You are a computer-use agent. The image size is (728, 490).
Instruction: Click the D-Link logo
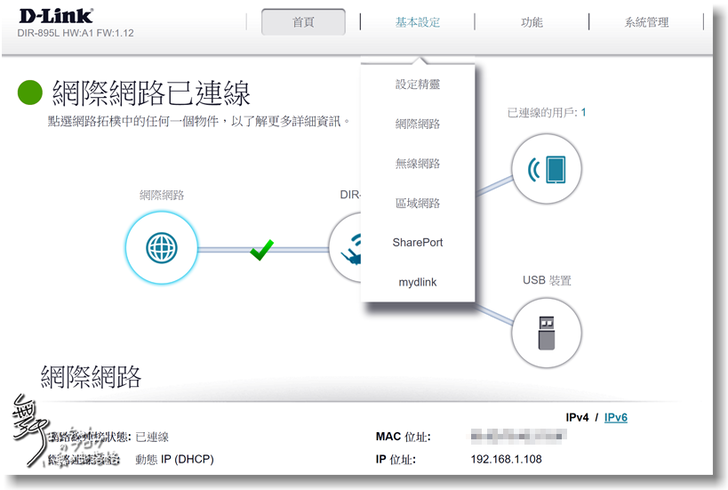point(55,16)
